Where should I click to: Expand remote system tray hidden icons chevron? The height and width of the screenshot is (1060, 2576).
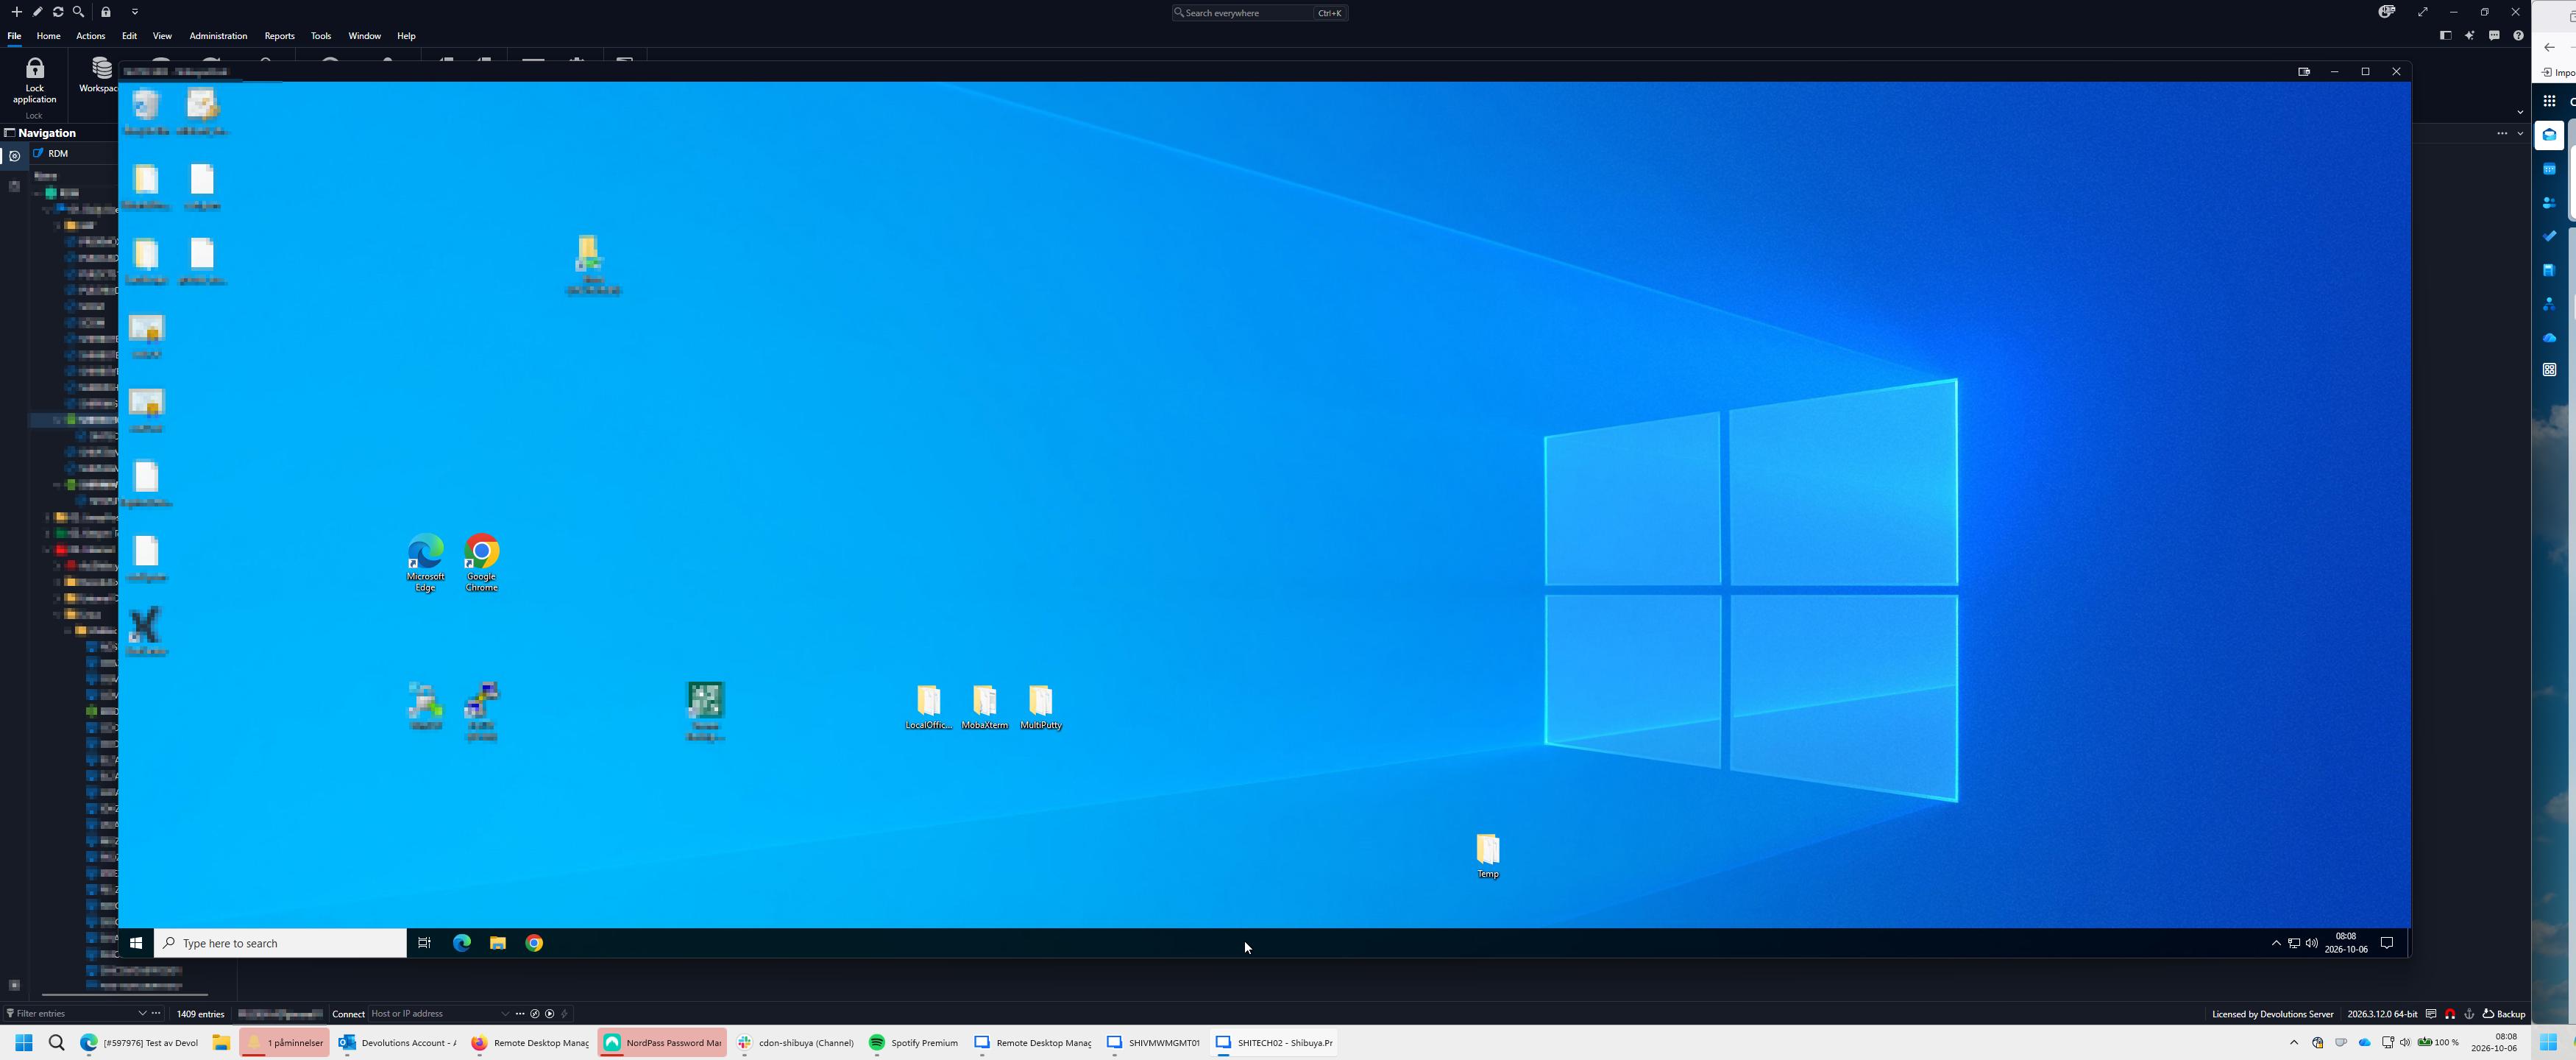coord(2276,943)
